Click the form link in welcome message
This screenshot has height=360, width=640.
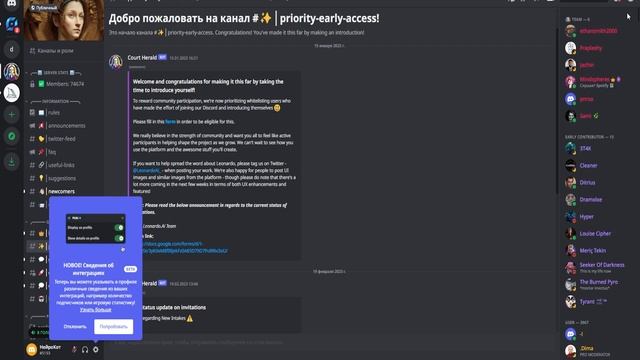[170, 122]
